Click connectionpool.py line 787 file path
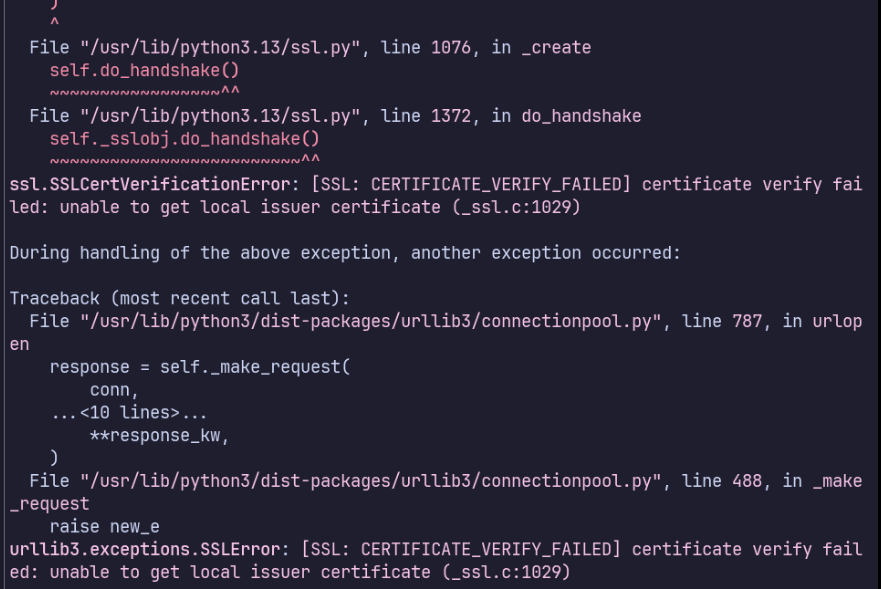This screenshot has width=881, height=589. point(370,321)
